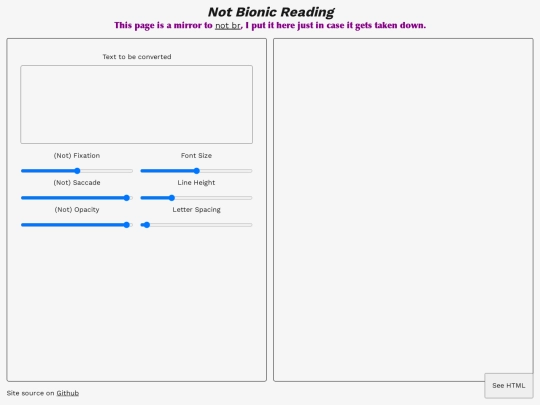The height and width of the screenshot is (405, 540).
Task: Click the unfilled right end of the Font Size track
Action: tap(226, 171)
